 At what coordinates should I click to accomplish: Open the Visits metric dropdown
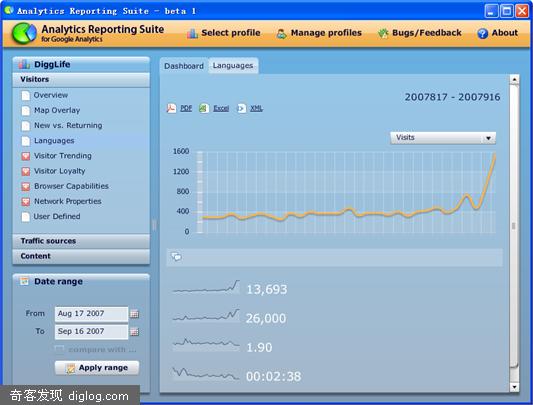pyautogui.click(x=443, y=138)
